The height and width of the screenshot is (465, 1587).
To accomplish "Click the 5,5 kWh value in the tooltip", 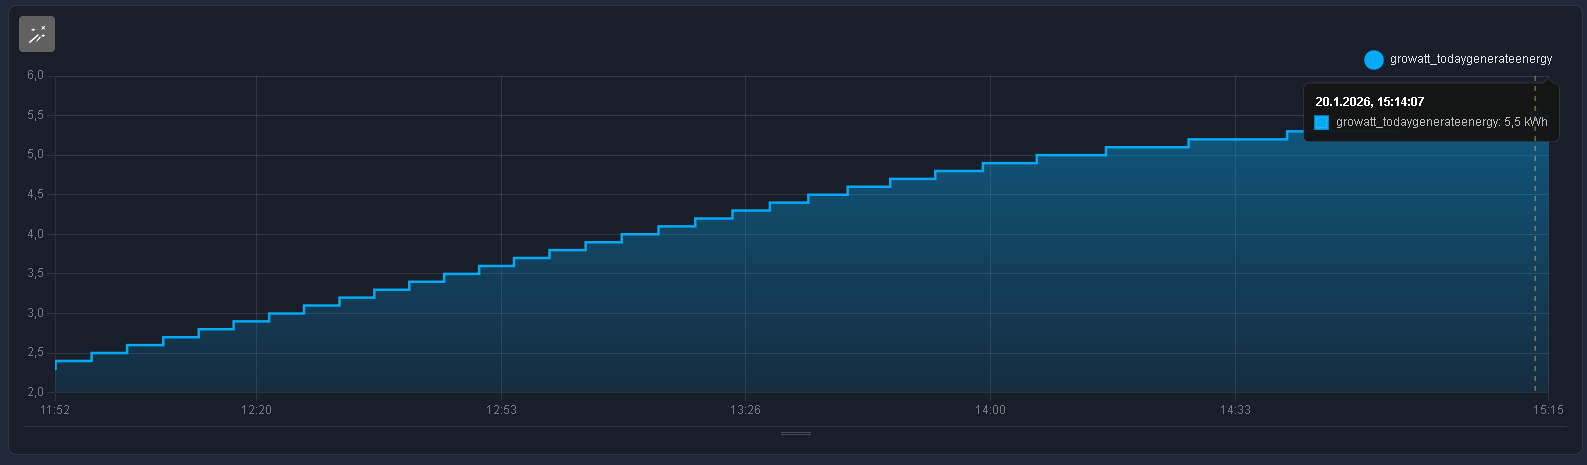I will (x=1525, y=122).
